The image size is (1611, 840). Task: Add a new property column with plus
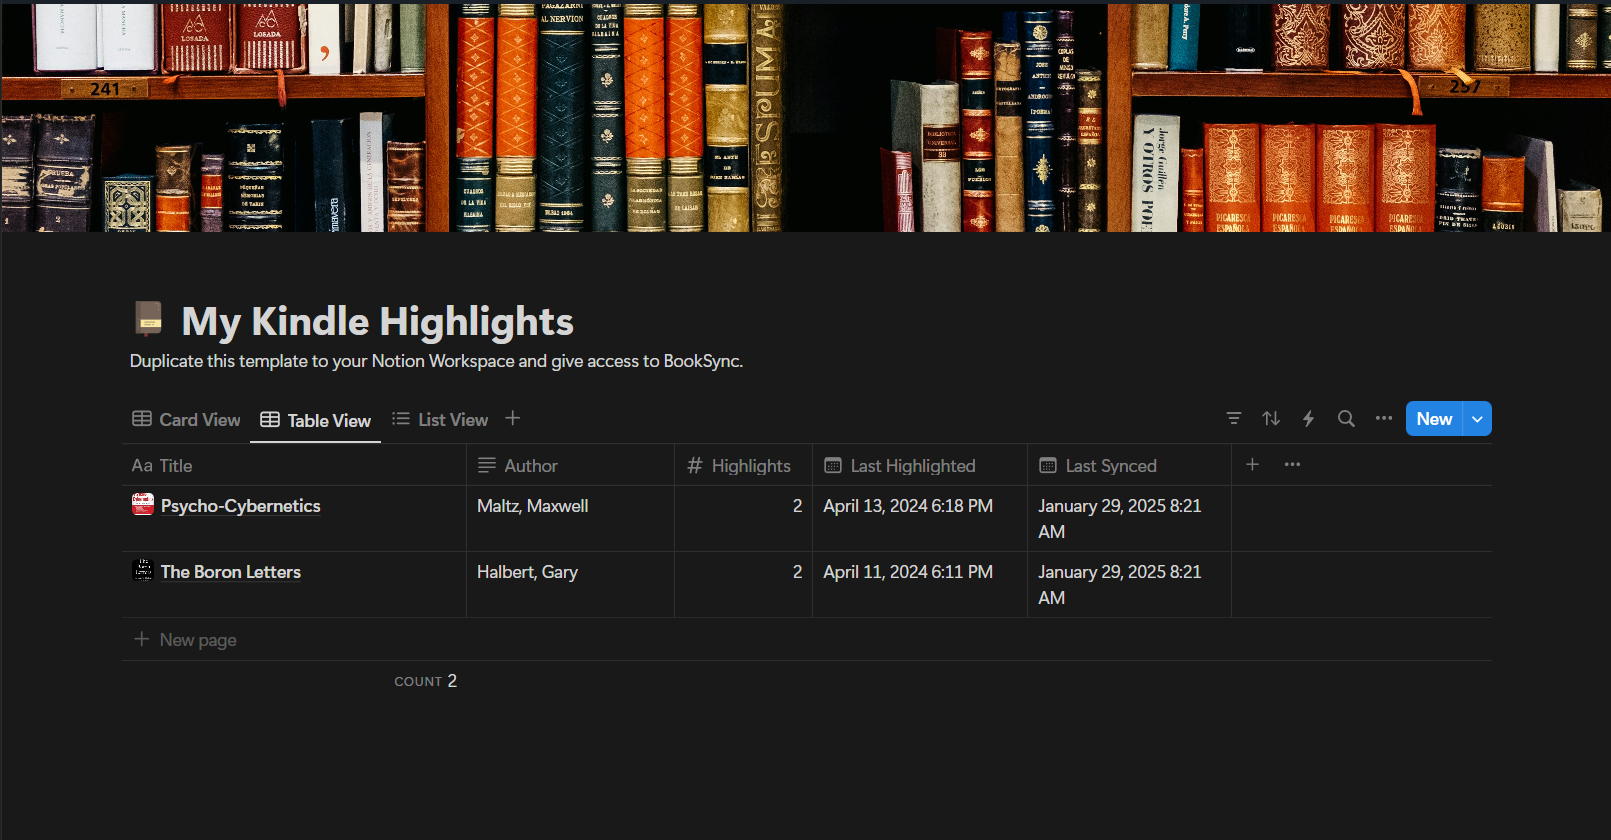tap(1252, 464)
